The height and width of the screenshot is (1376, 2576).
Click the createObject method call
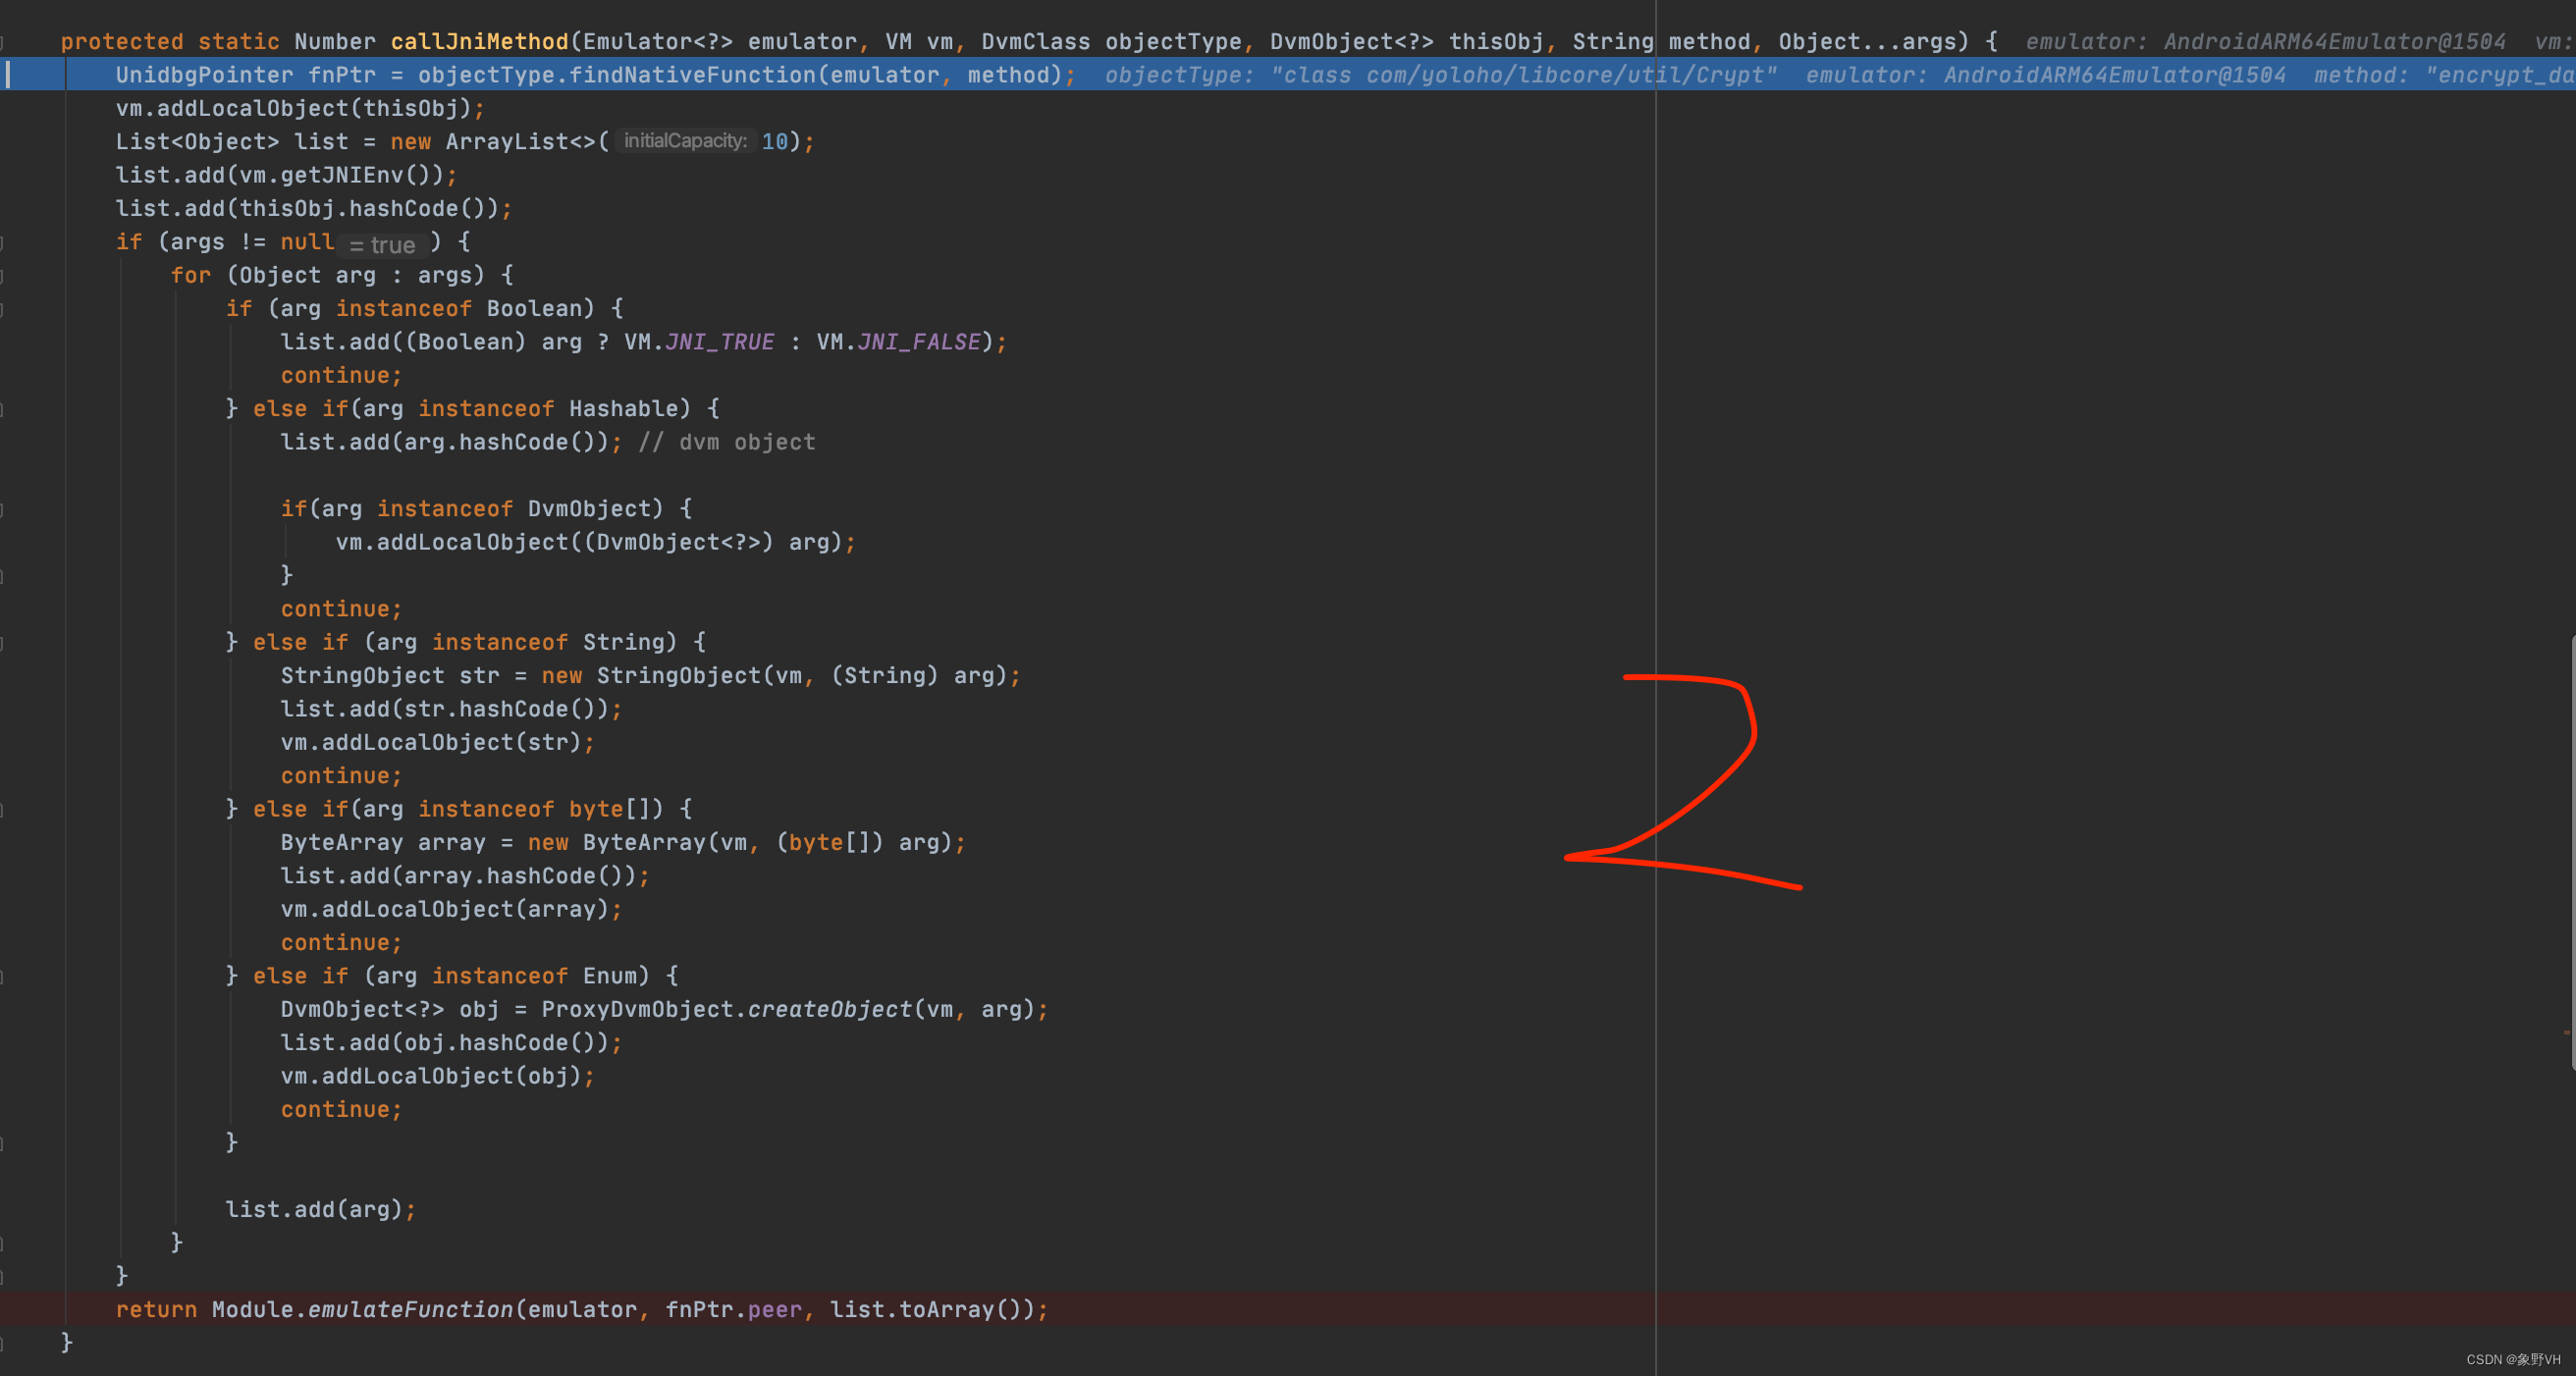click(x=830, y=1009)
